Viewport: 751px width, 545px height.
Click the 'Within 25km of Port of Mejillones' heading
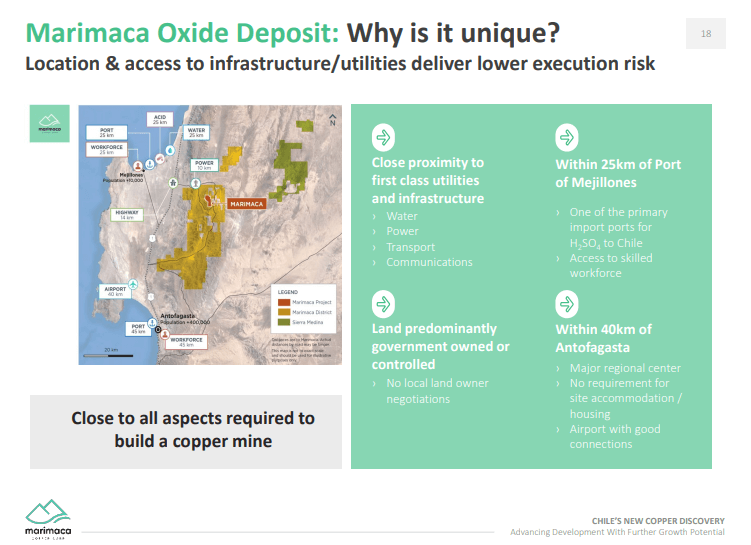(618, 173)
